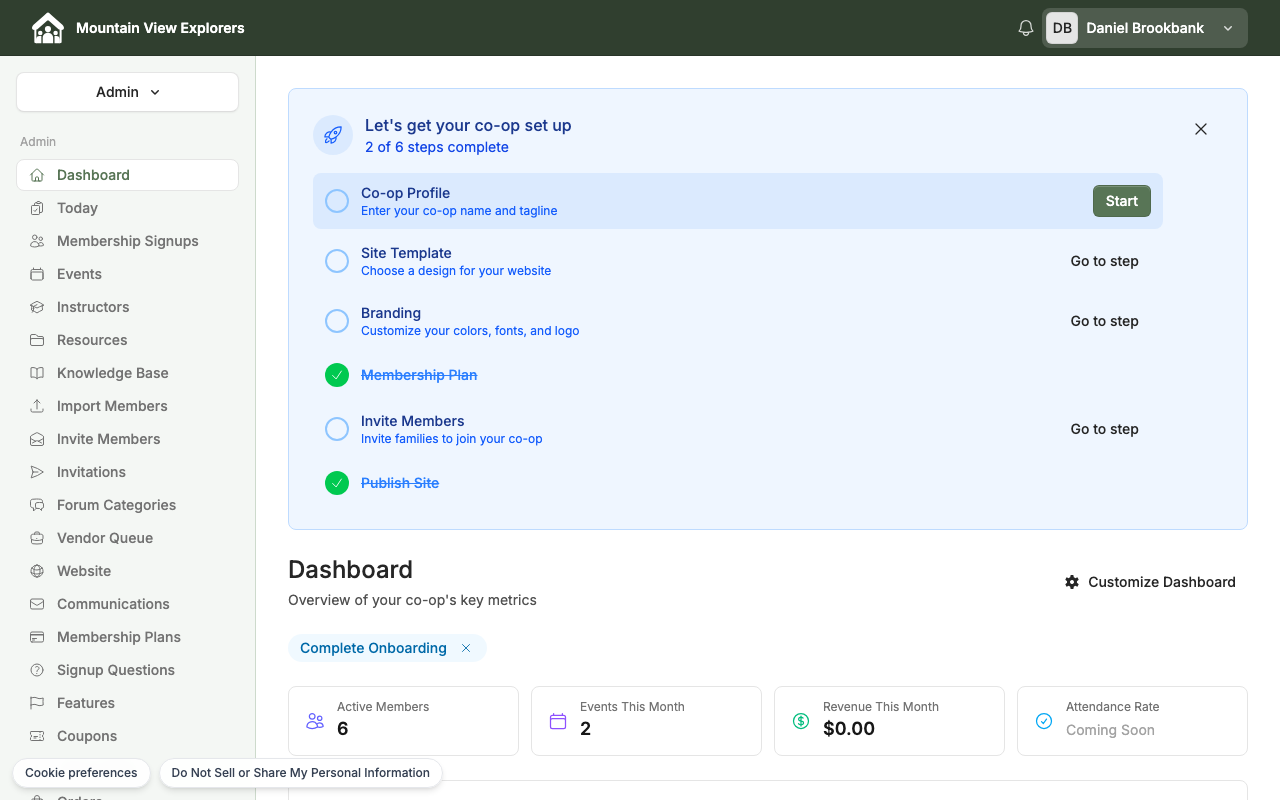Click the Events This Month calendar icon

pos(558,721)
